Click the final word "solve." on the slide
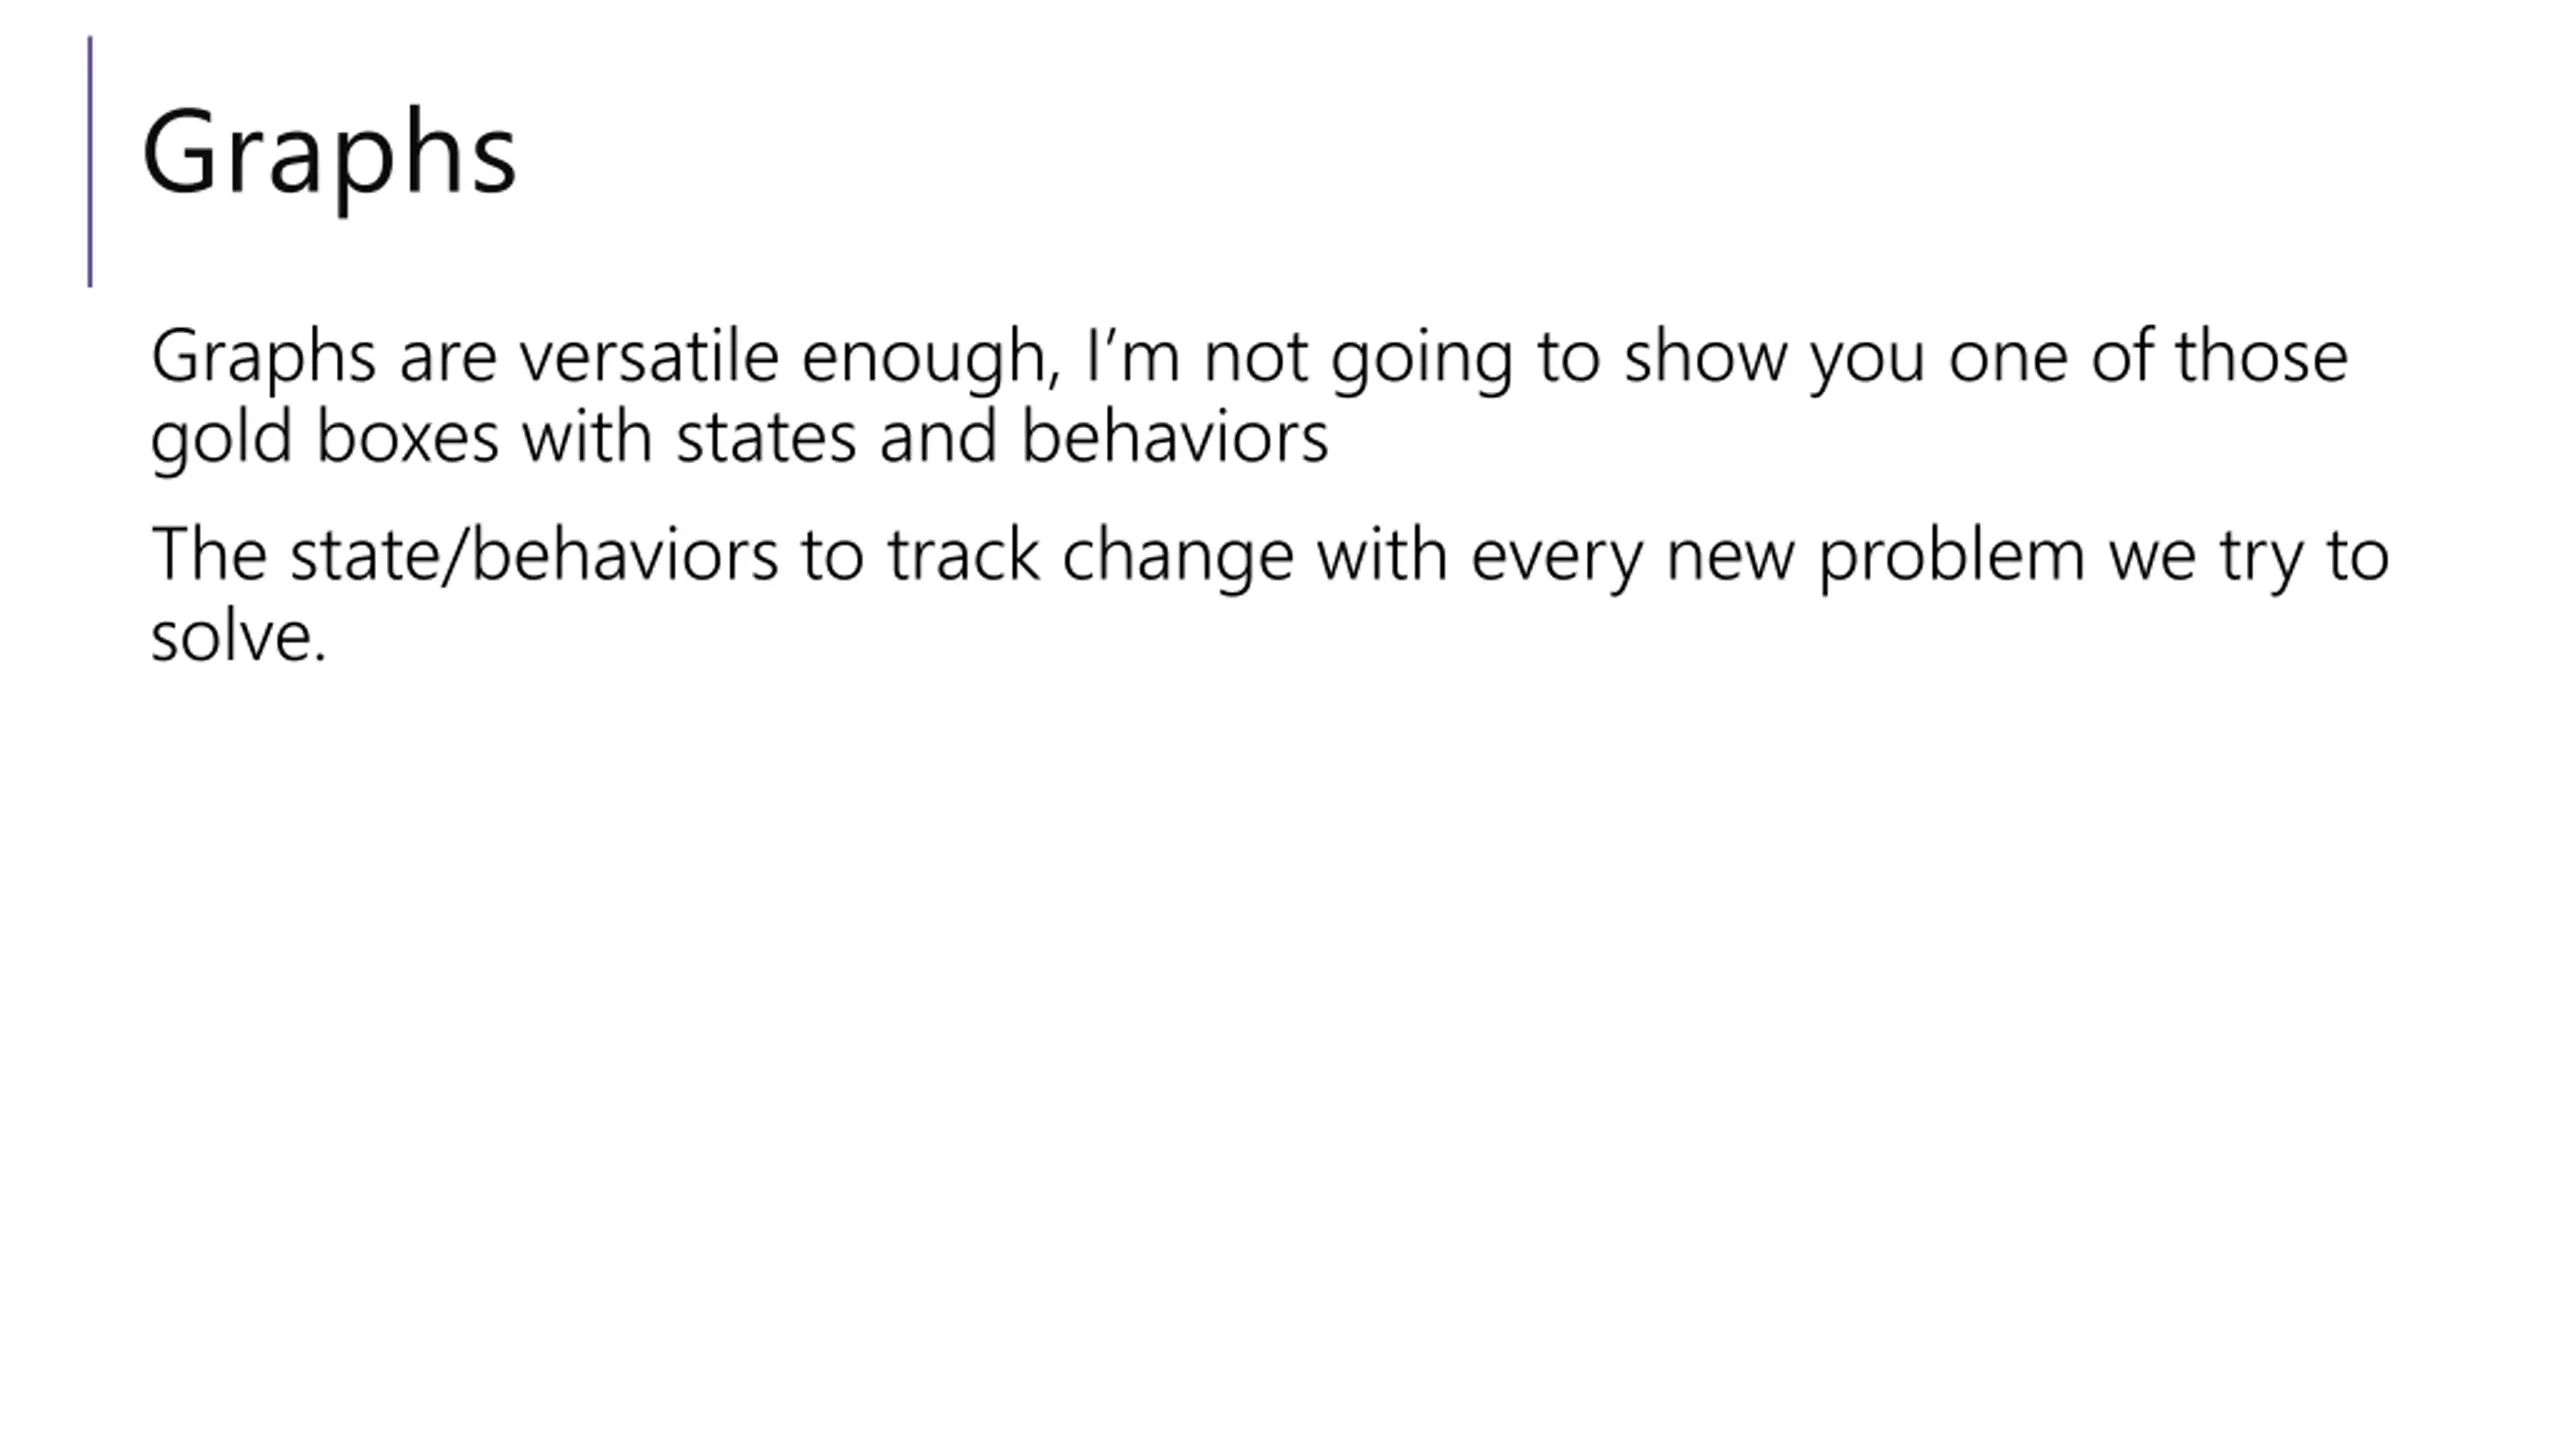This screenshot has height=1440, width=2560. [238, 636]
